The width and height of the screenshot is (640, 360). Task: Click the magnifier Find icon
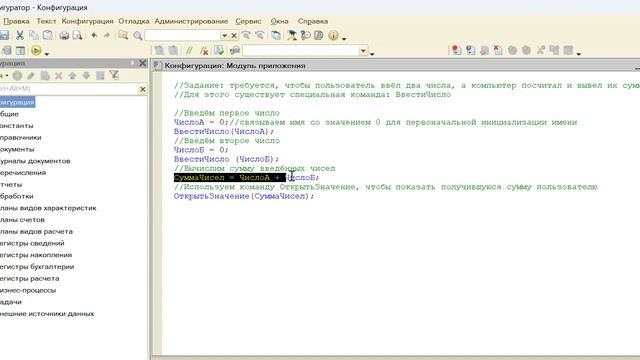(138, 36)
